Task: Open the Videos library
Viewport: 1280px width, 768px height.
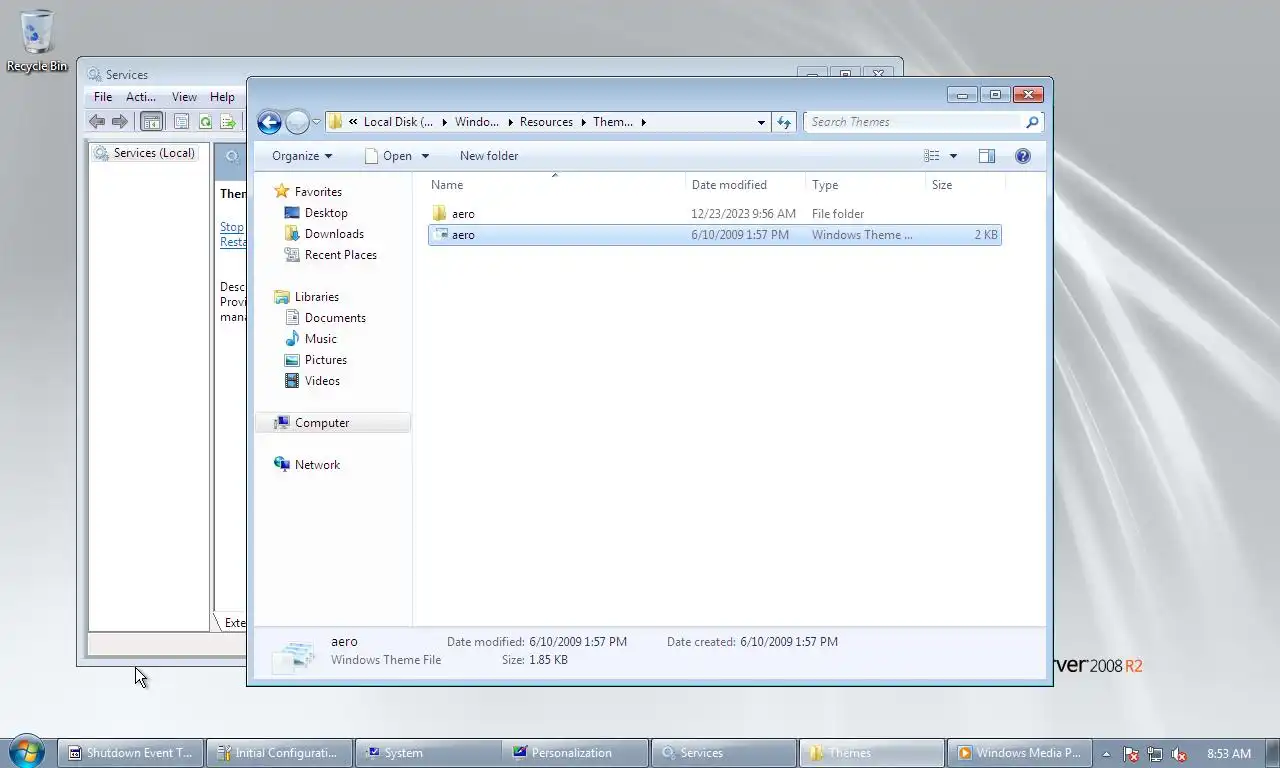Action: click(x=322, y=381)
